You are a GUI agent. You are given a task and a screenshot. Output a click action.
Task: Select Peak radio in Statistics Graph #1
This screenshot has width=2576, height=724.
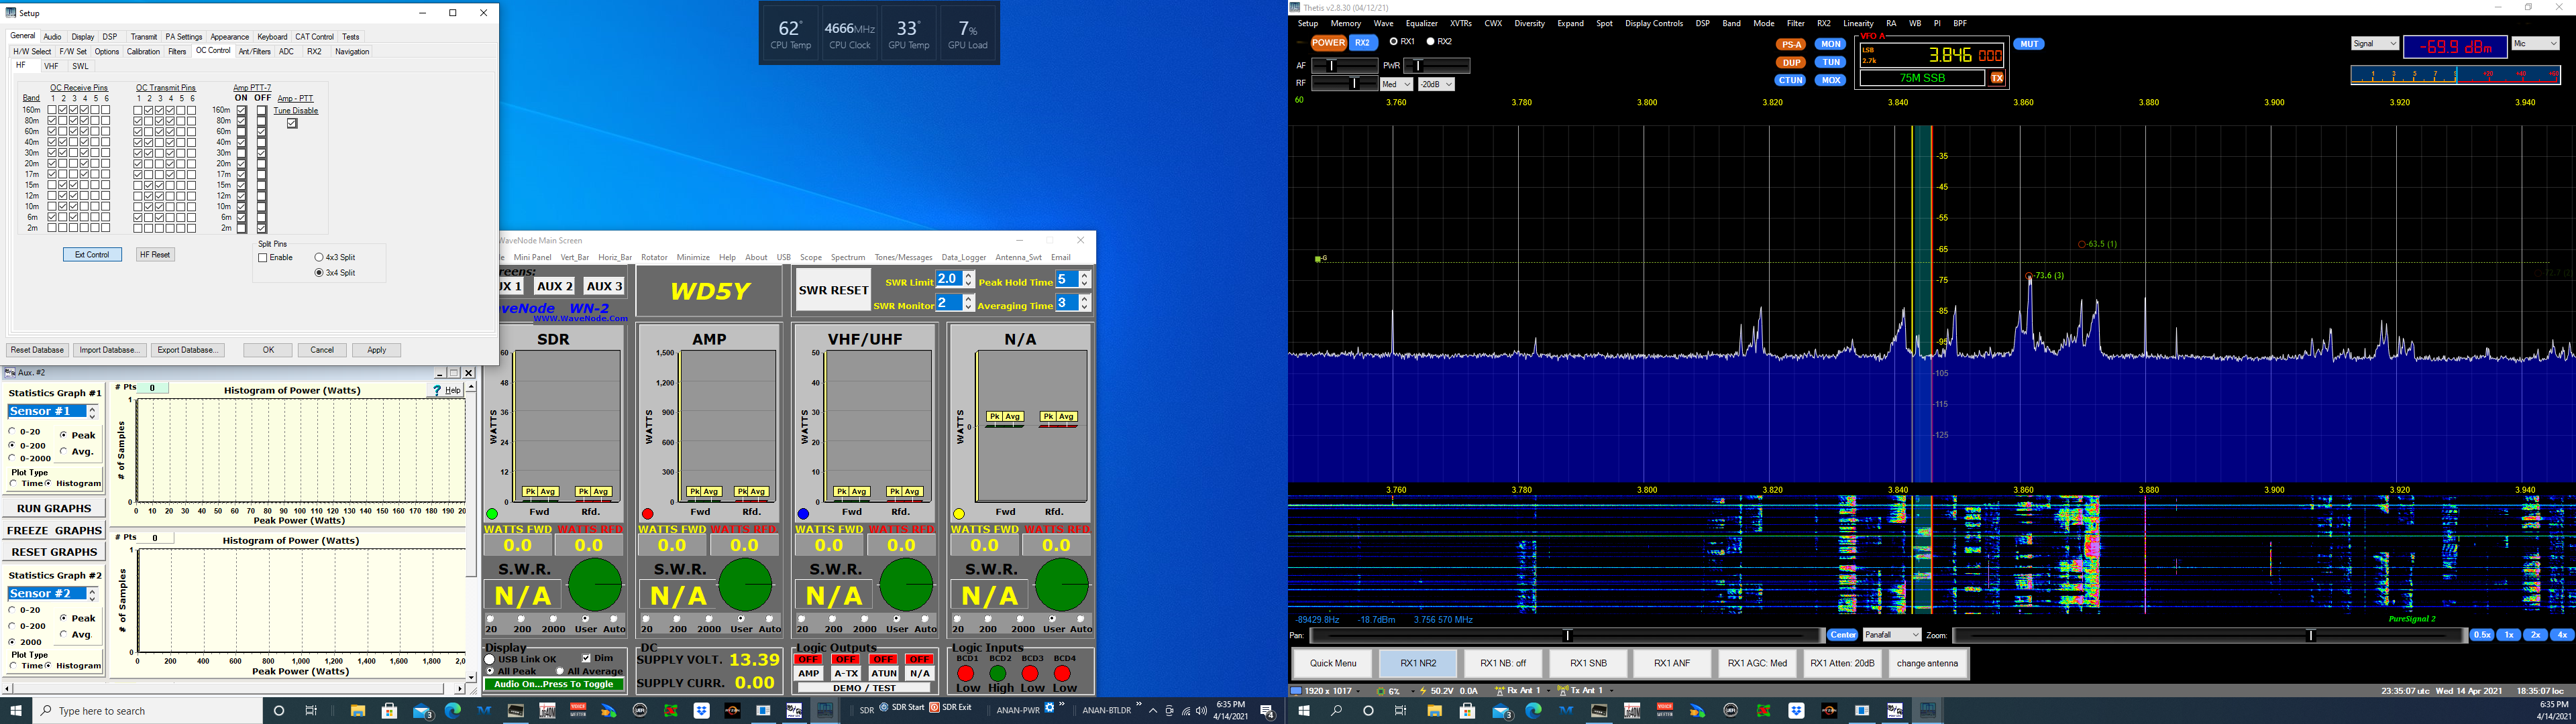point(63,435)
